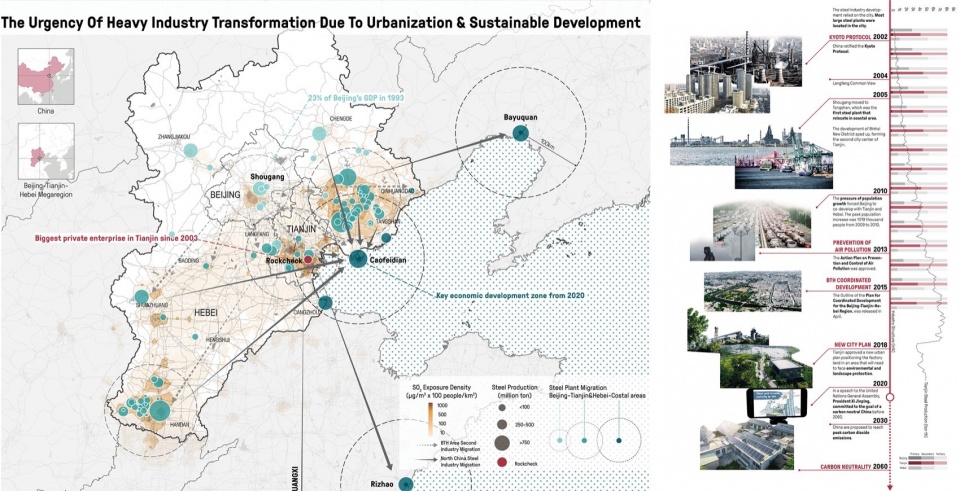
Task: Click the Bayuquan teal circle marker
Action: [x=520, y=133]
